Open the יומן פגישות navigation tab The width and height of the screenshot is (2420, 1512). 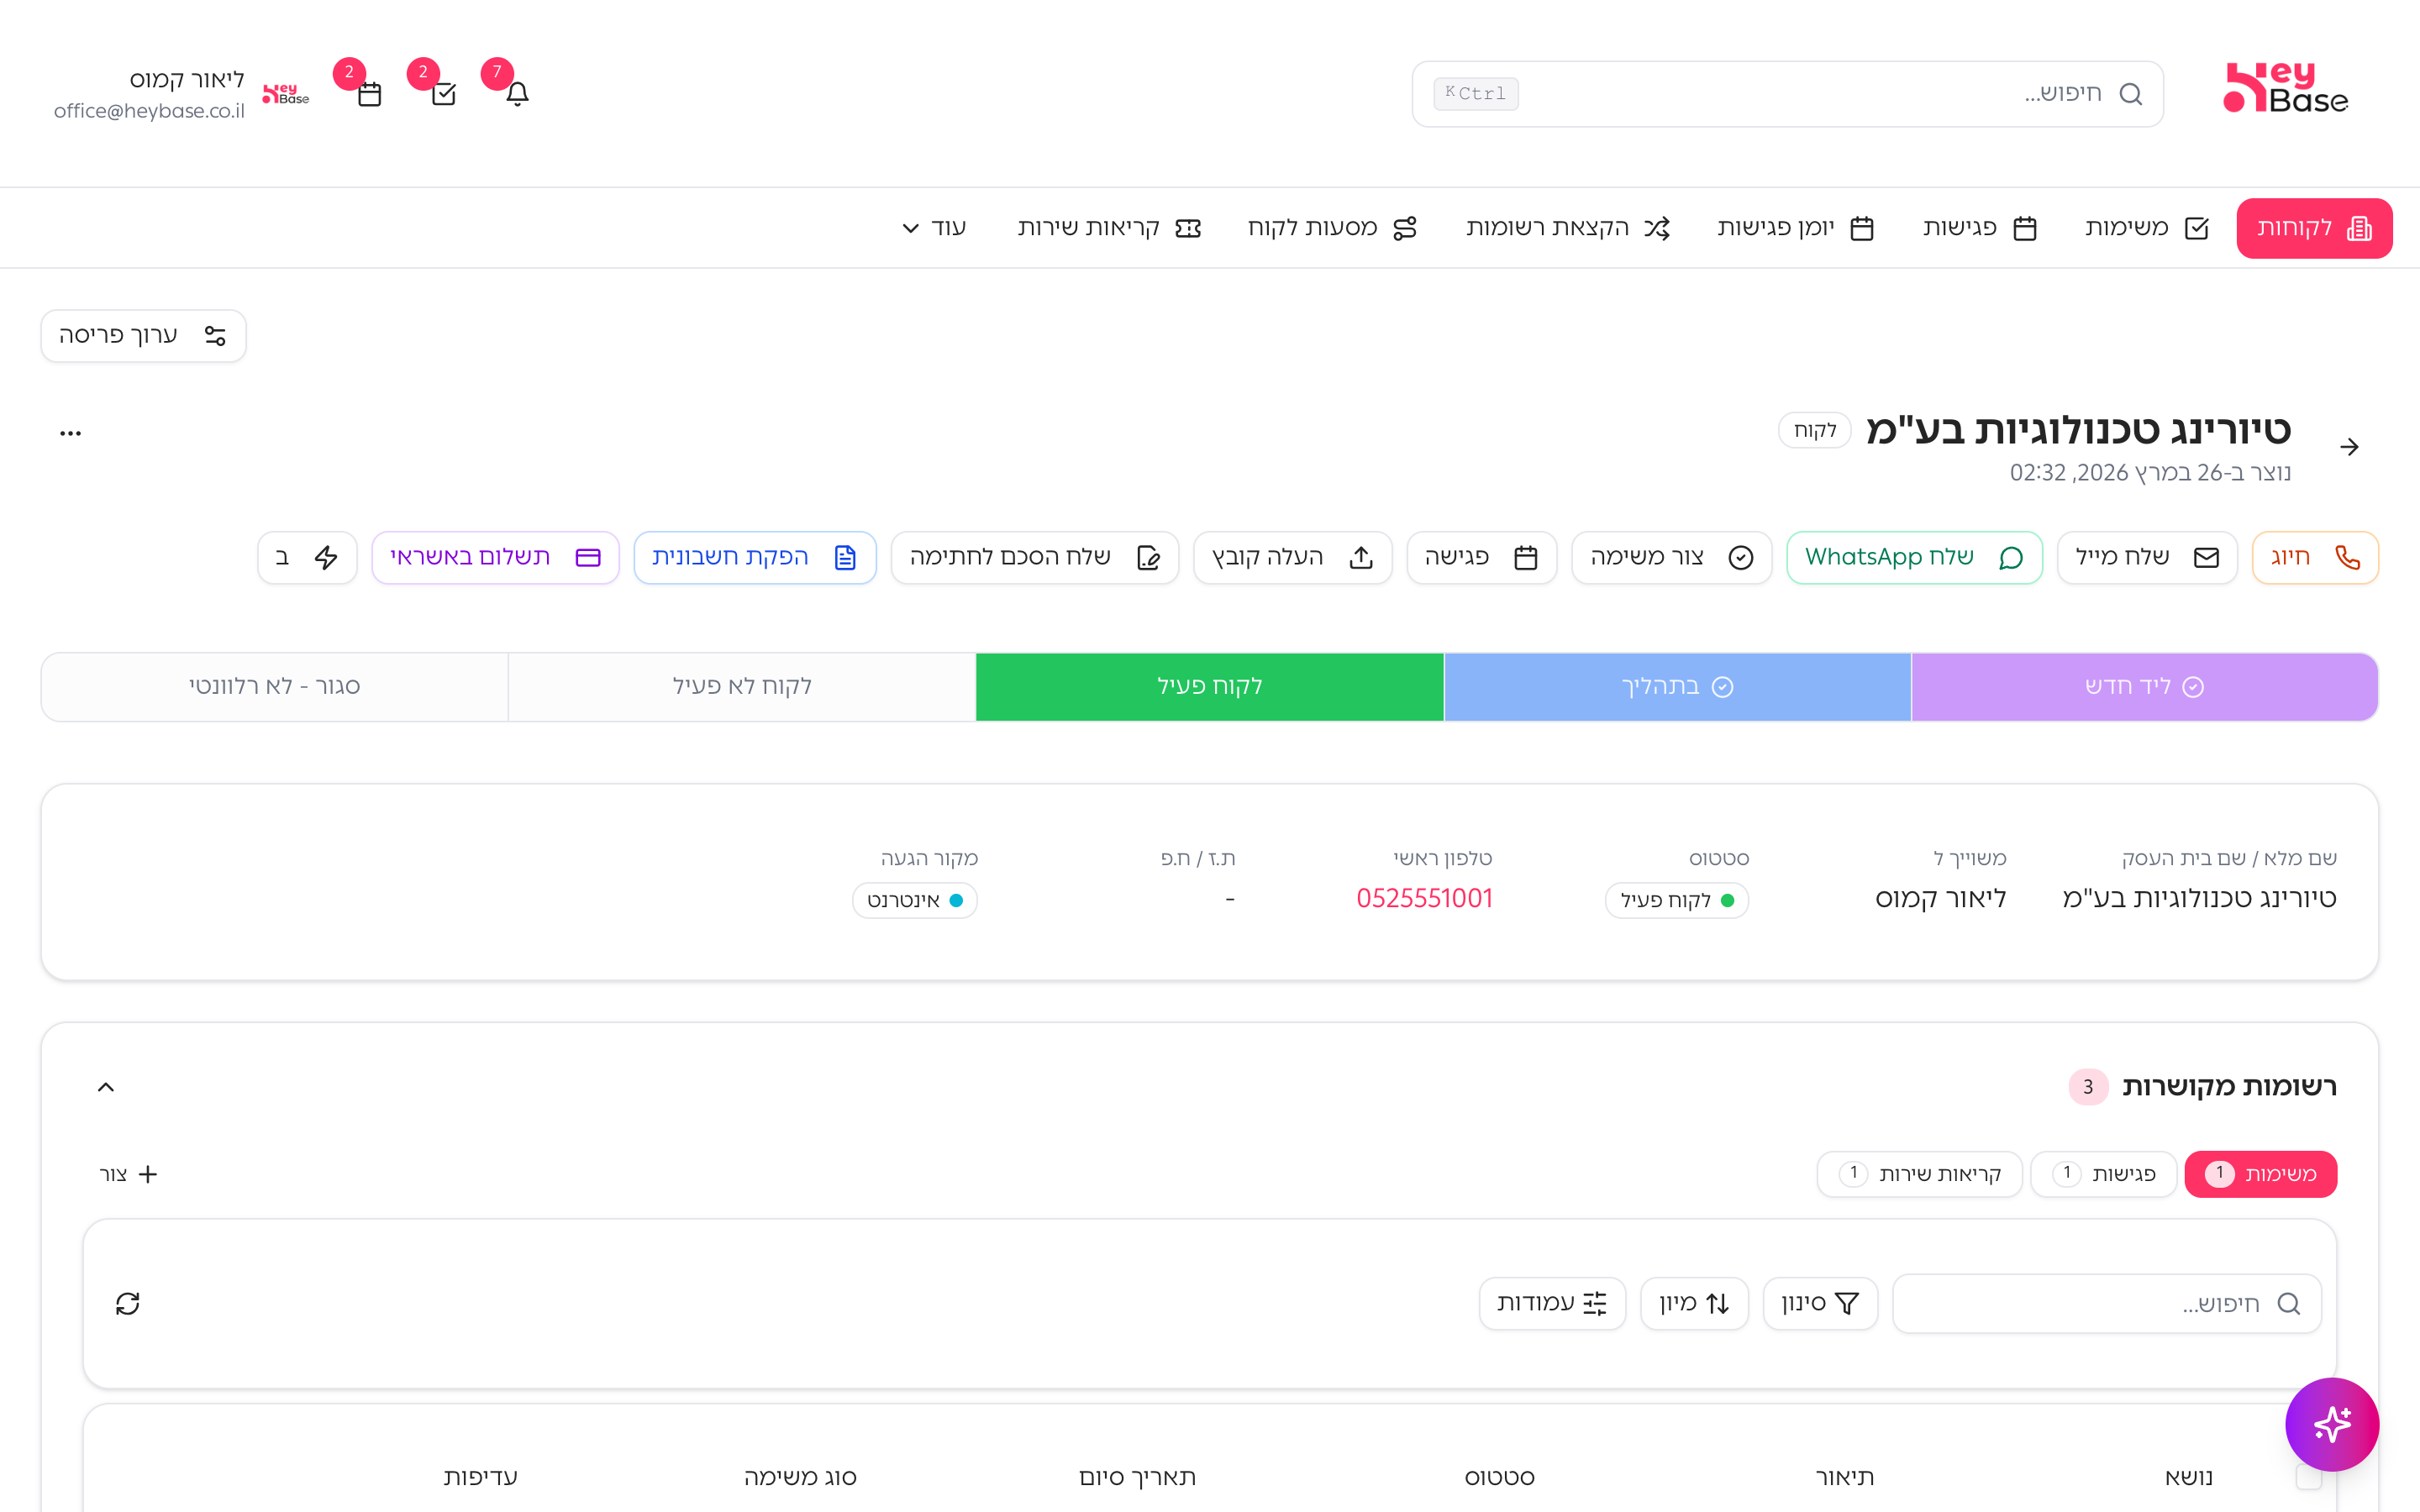pyautogui.click(x=1795, y=228)
